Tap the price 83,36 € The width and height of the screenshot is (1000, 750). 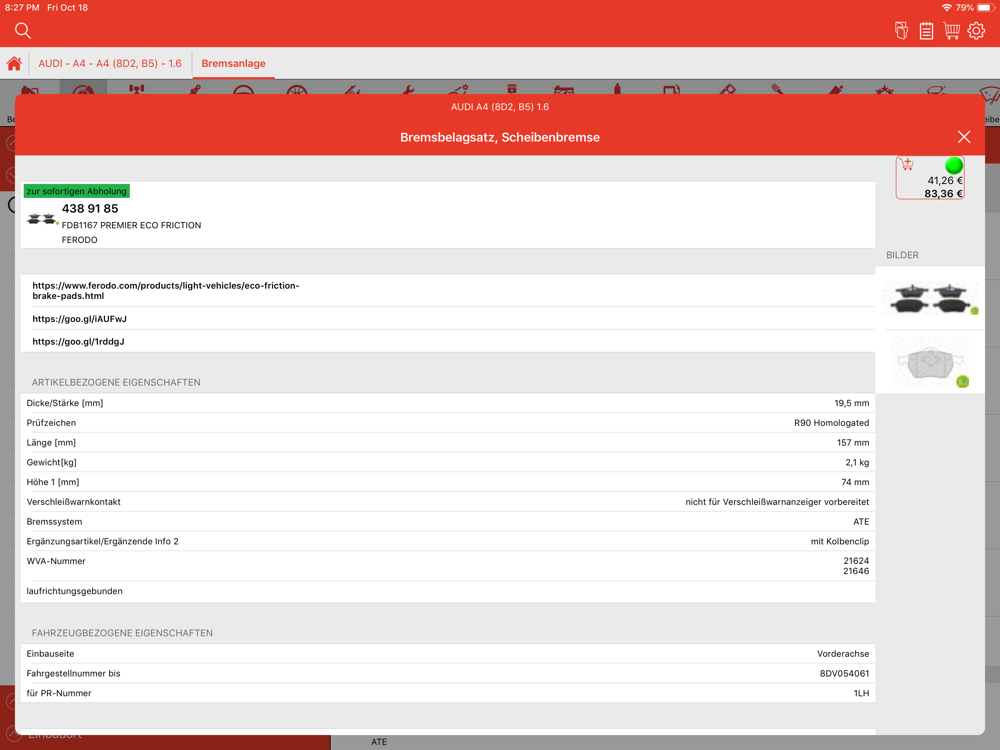point(943,194)
